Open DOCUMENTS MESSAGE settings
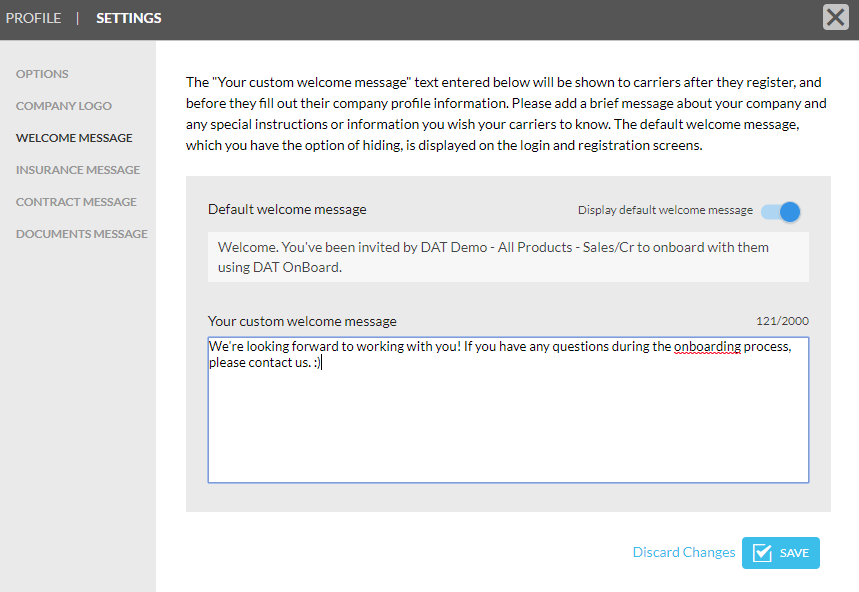 tap(82, 234)
